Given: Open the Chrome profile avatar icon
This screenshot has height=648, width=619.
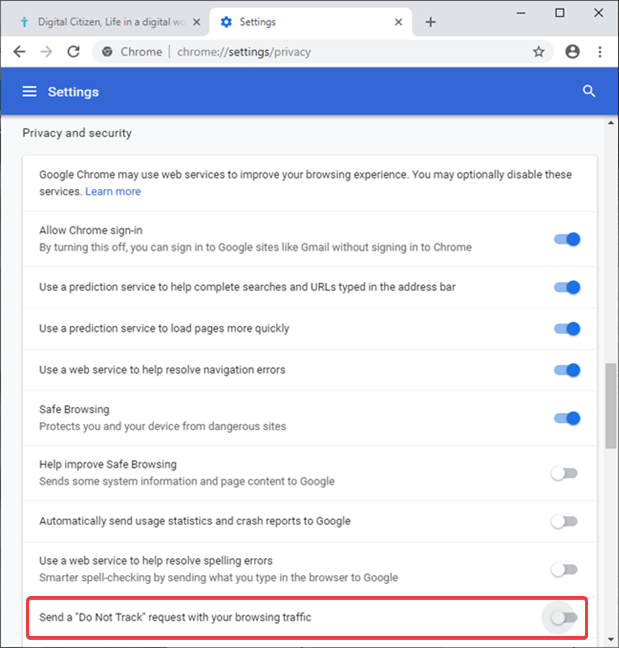Looking at the screenshot, I should pyautogui.click(x=572, y=52).
